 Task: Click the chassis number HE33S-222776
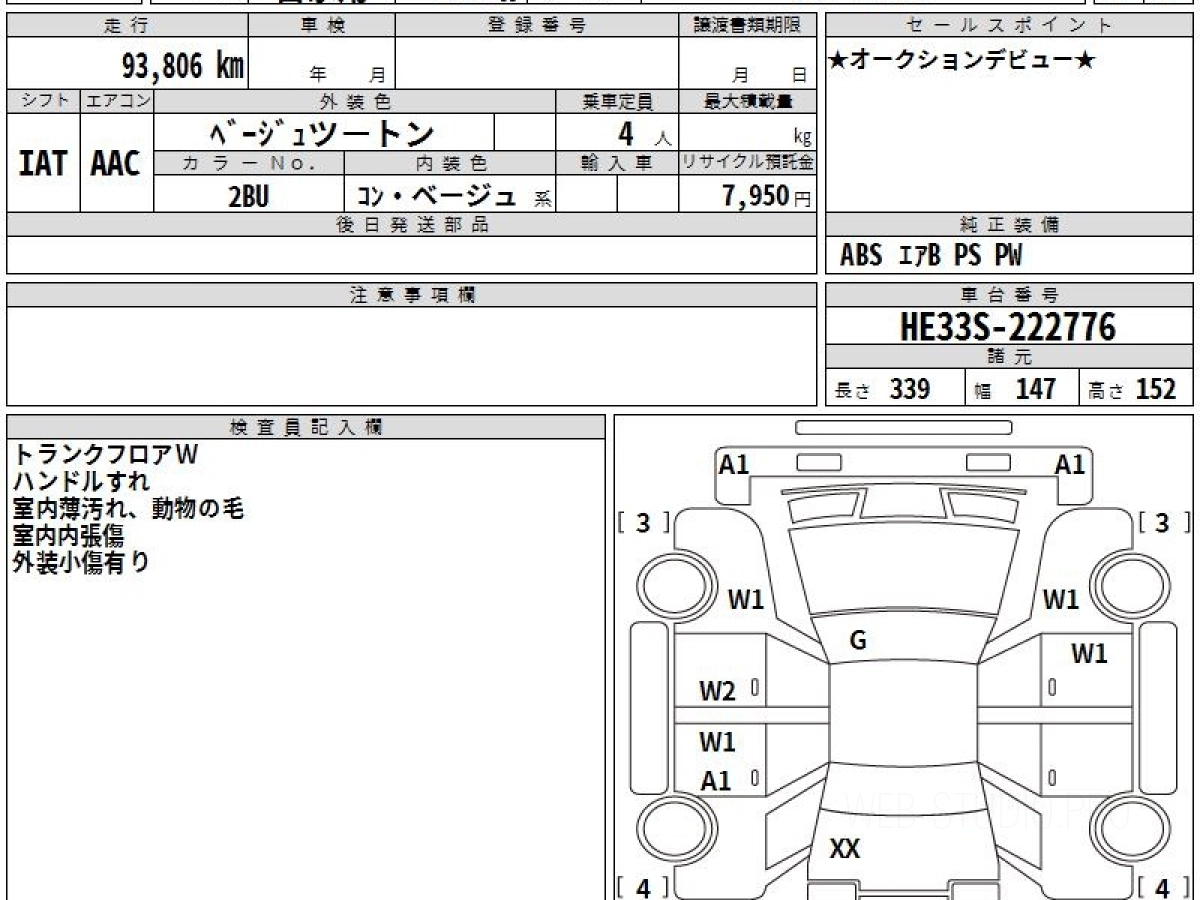tap(1008, 326)
